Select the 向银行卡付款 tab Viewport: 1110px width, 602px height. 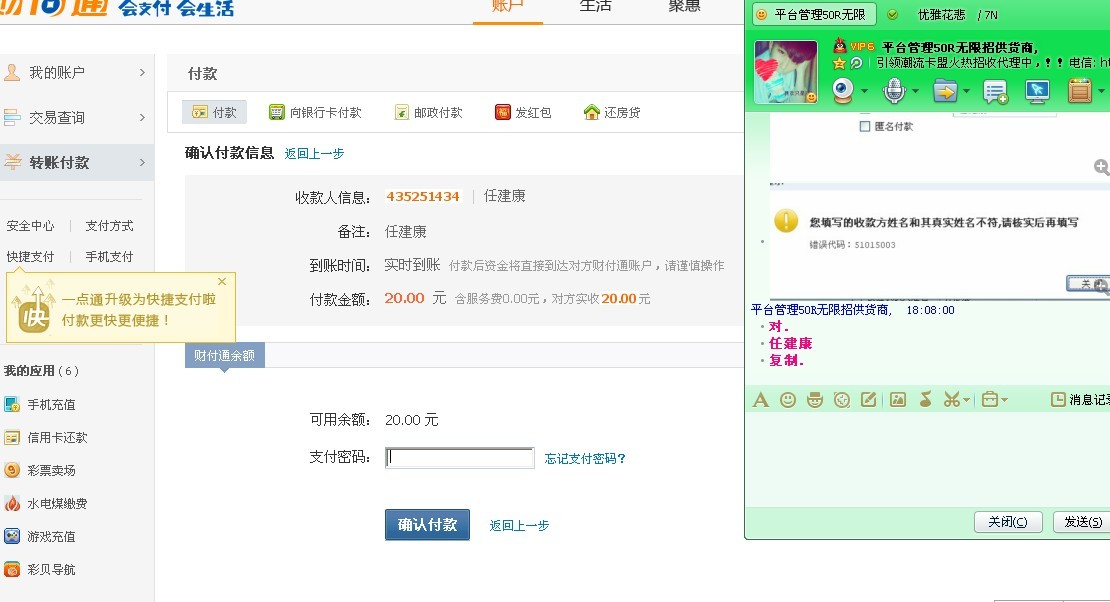coord(316,112)
